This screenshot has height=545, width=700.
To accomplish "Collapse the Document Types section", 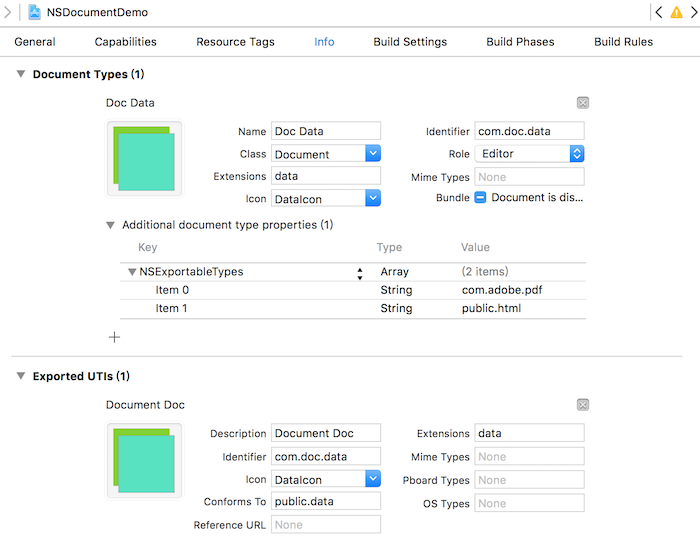I will [20, 75].
